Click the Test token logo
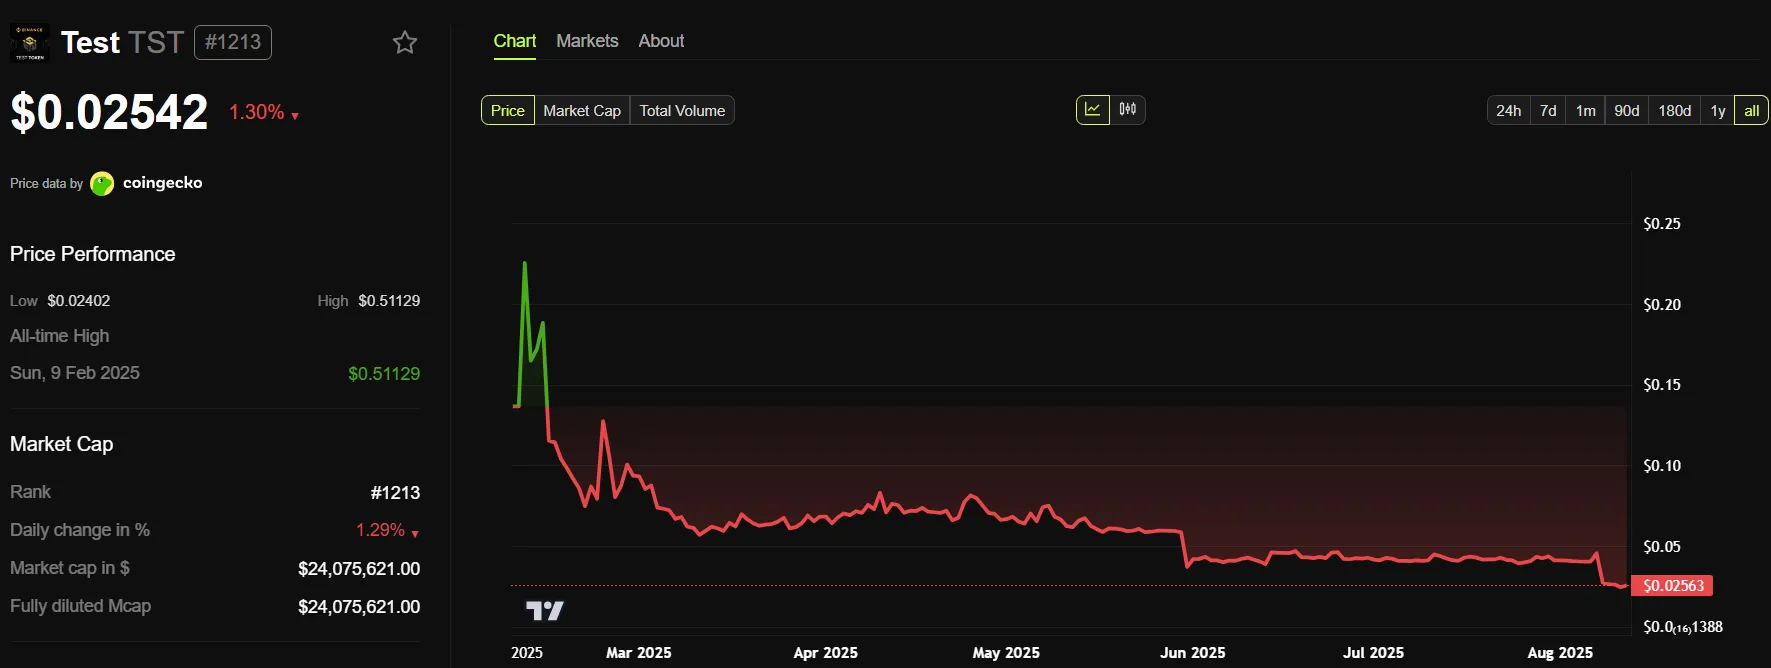Screen dimensions: 1771x668 click(29, 43)
